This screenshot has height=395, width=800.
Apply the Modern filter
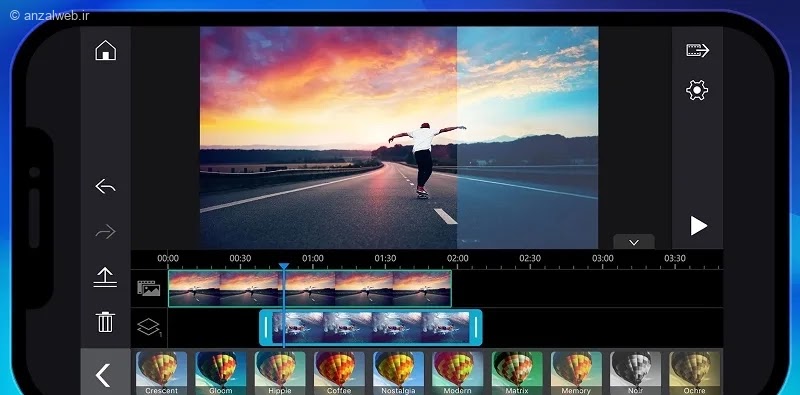(457, 373)
